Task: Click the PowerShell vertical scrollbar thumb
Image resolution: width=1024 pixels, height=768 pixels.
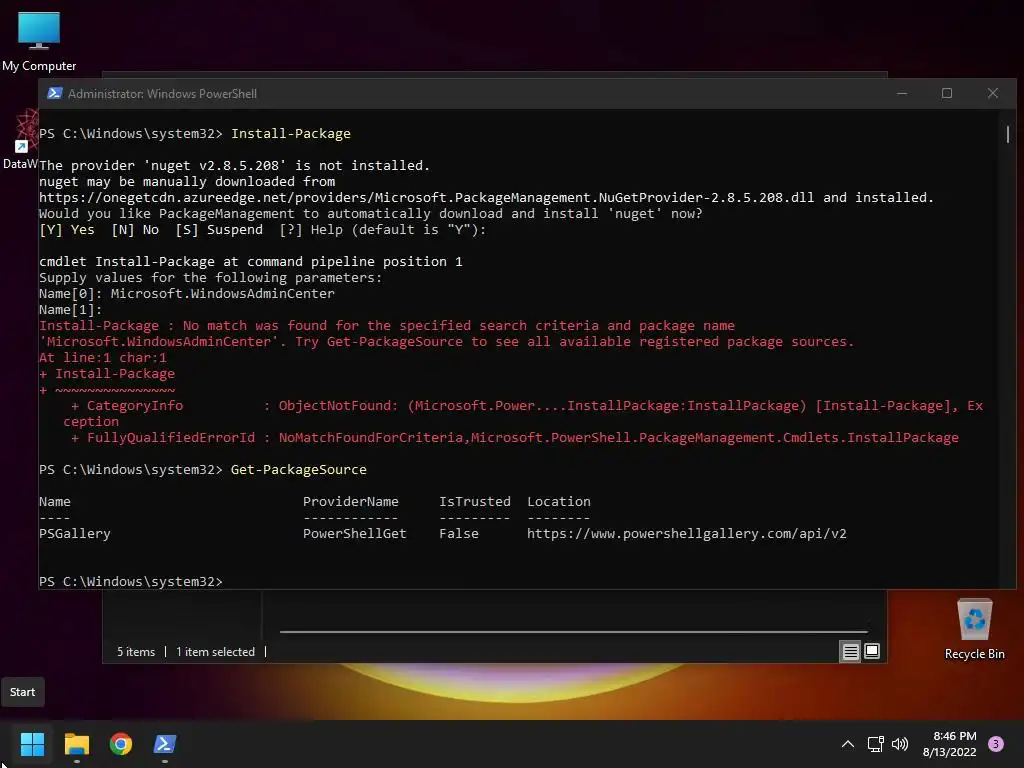Action: (x=1008, y=135)
